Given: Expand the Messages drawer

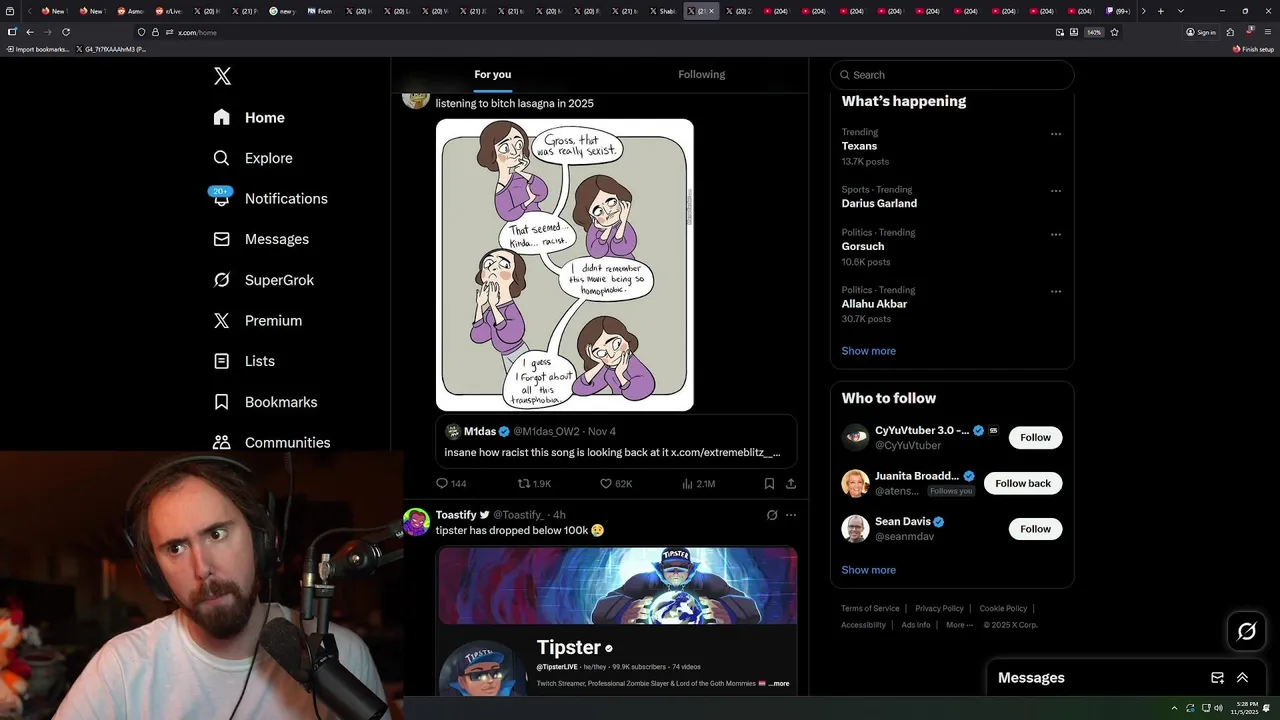Looking at the screenshot, I should point(1242,677).
